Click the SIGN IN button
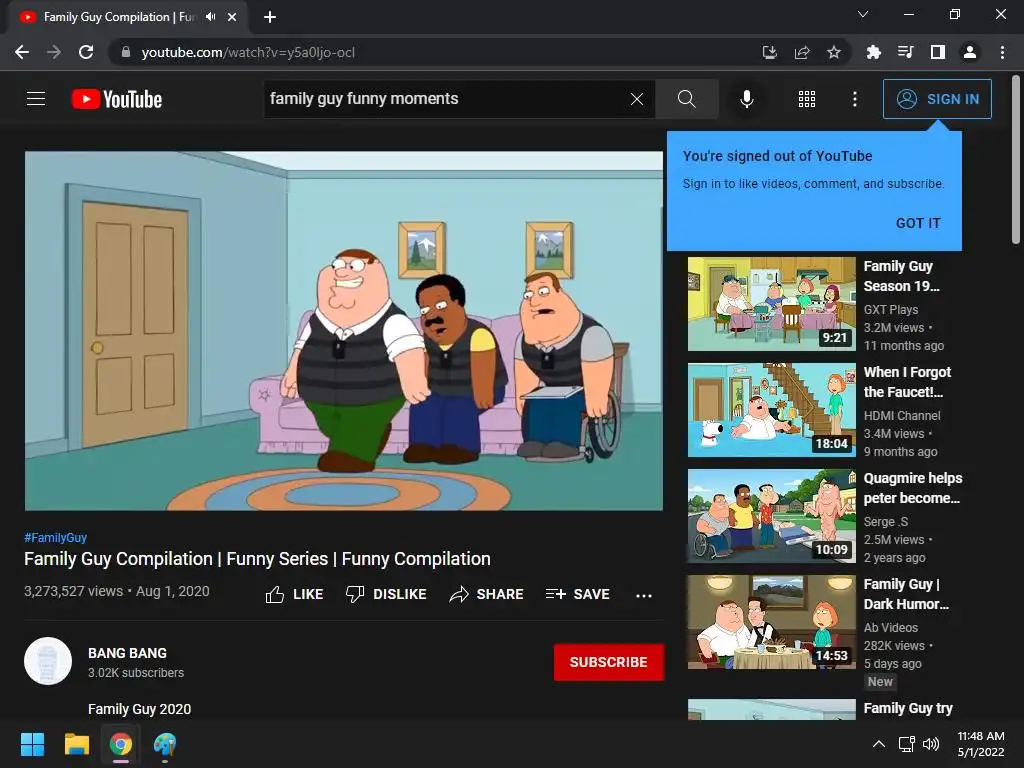 937,99
